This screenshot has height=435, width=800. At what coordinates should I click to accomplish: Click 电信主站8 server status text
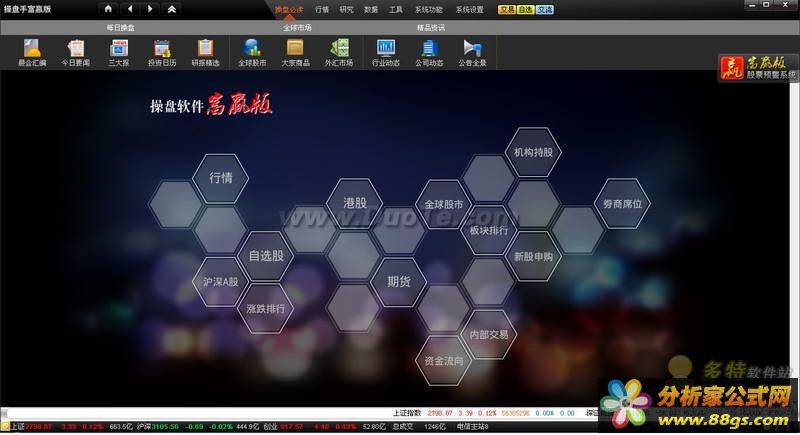tap(472, 426)
